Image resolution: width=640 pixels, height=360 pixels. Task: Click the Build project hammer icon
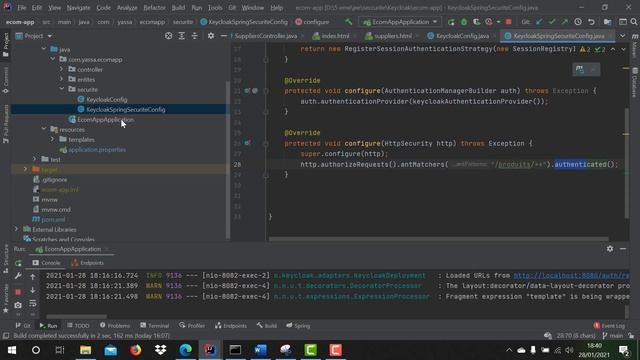[349, 22]
